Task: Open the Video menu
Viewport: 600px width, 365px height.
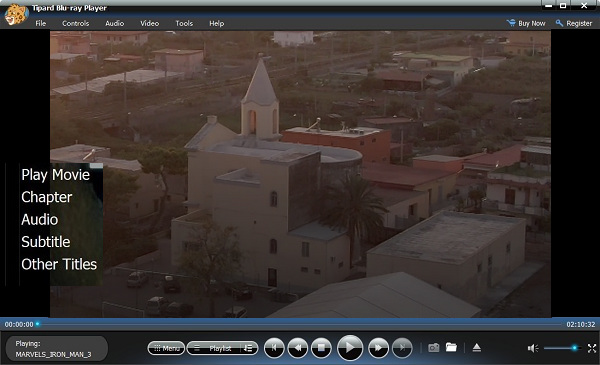Action: pos(149,23)
